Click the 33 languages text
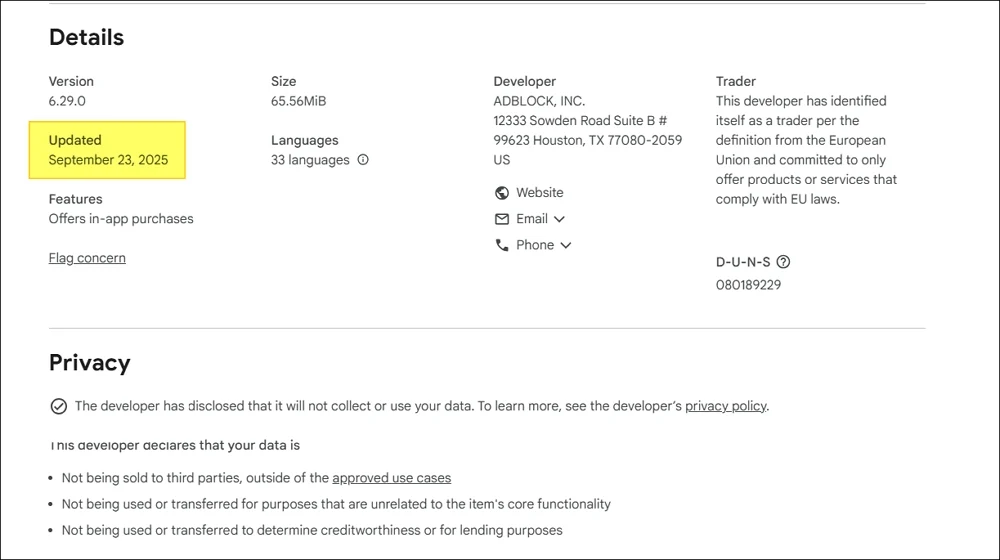The width and height of the screenshot is (1000, 560). click(x=310, y=160)
